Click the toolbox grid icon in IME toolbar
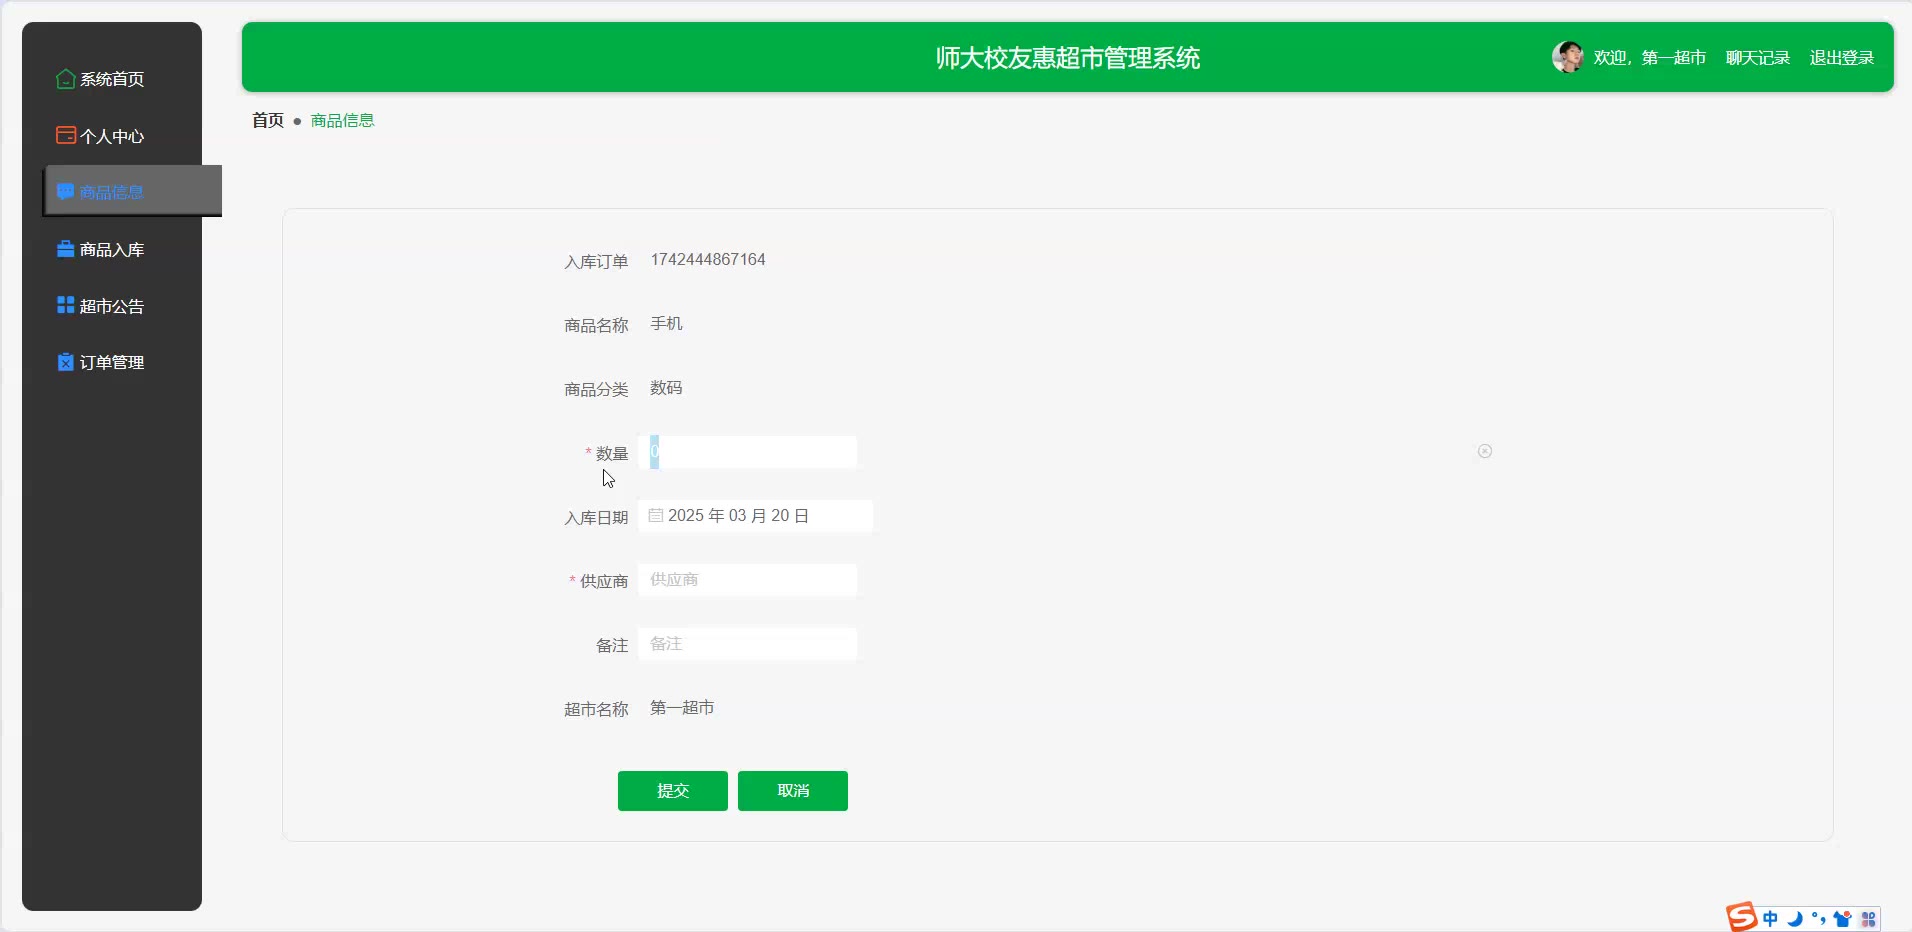Screen dimensions: 1912x932 tap(1868, 918)
